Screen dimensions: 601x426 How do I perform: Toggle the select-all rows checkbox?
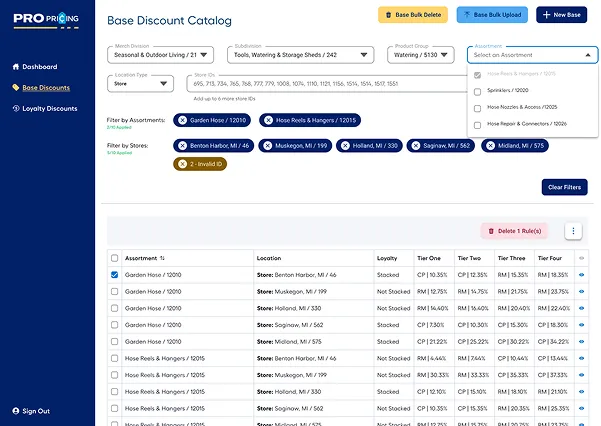[x=115, y=258]
